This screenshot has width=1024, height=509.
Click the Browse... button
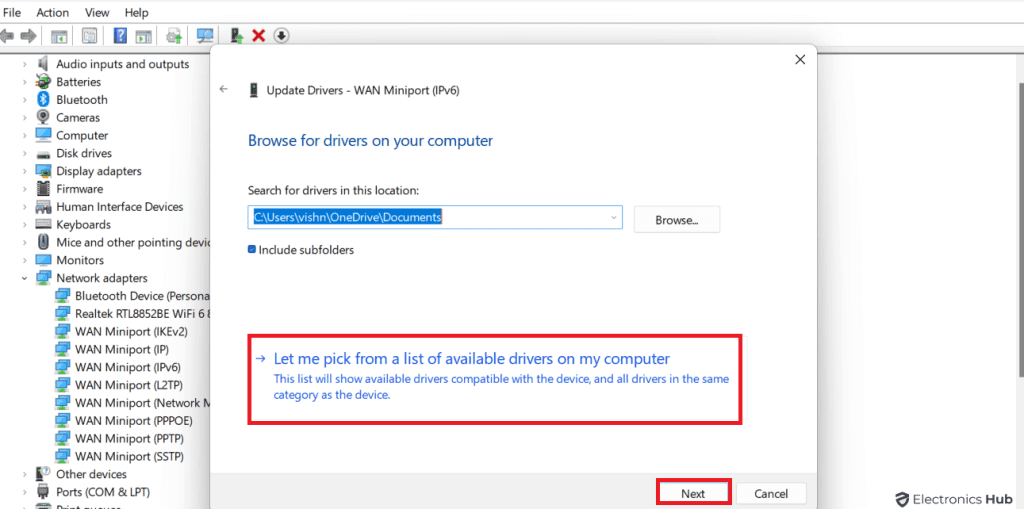pos(677,220)
